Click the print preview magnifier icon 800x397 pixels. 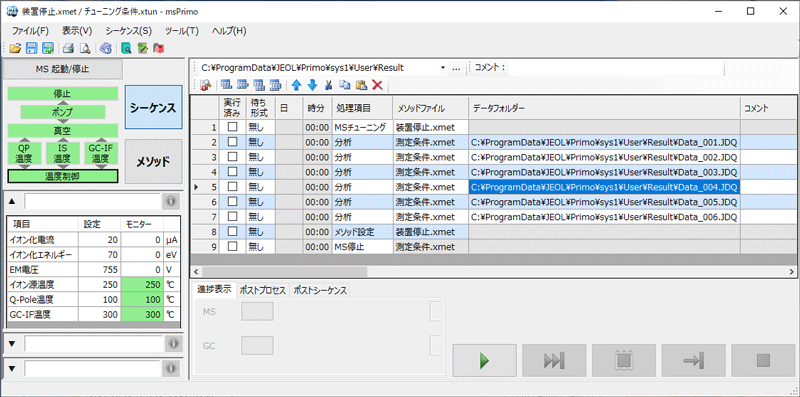(x=85, y=48)
